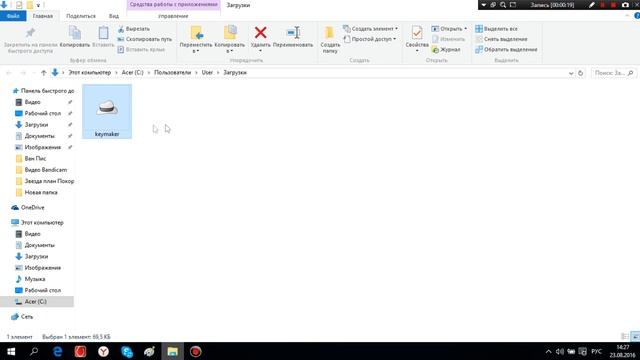640x360 pixels.
Task: Click Этот компьютер in the address path
Action: (x=89, y=72)
